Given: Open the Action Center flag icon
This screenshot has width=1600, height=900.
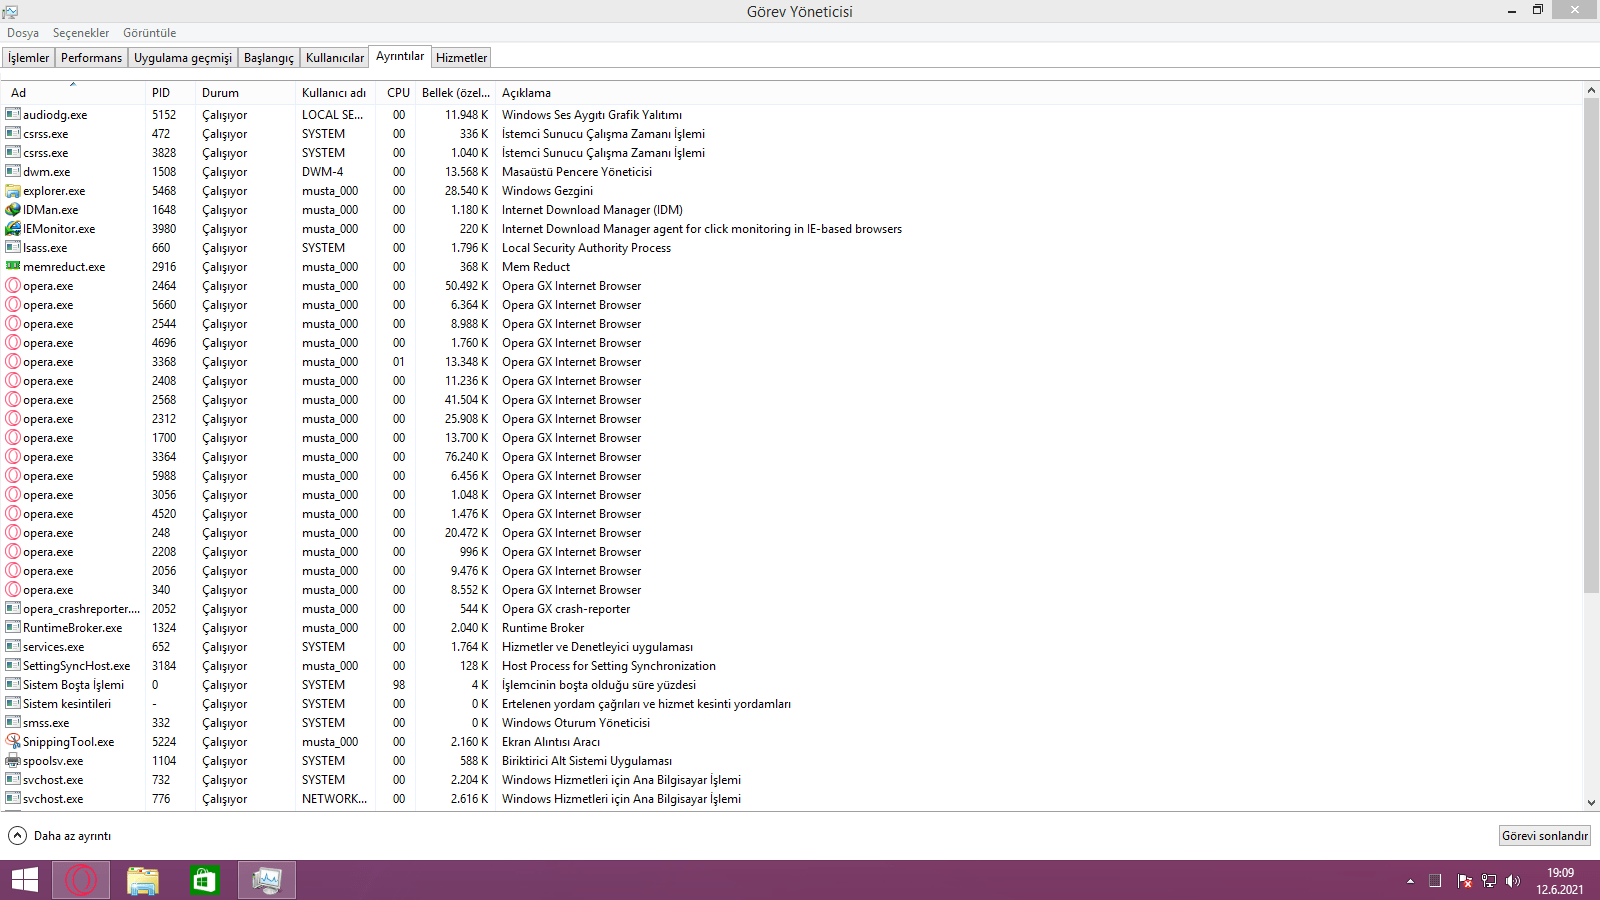Looking at the screenshot, I should click(x=1464, y=881).
